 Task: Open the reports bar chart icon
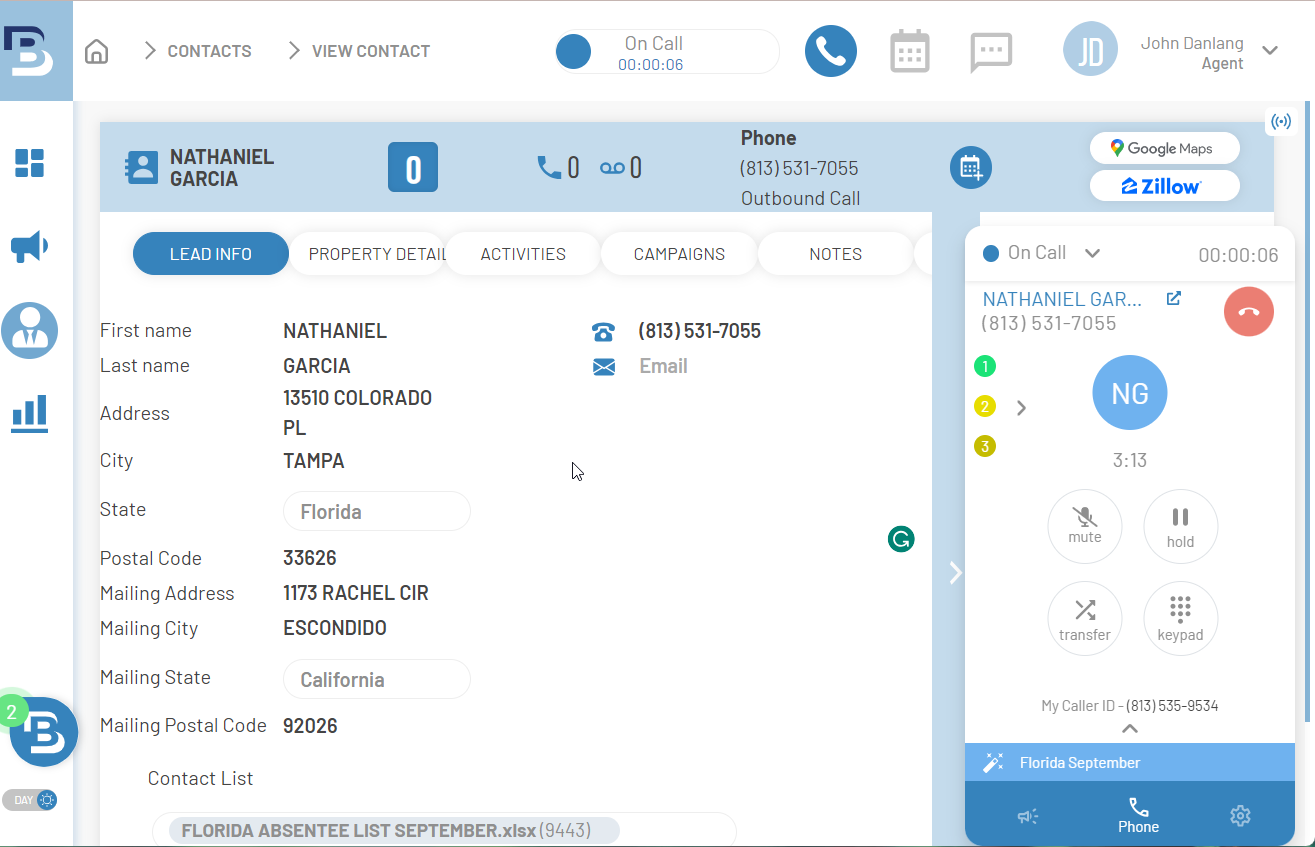(30, 412)
